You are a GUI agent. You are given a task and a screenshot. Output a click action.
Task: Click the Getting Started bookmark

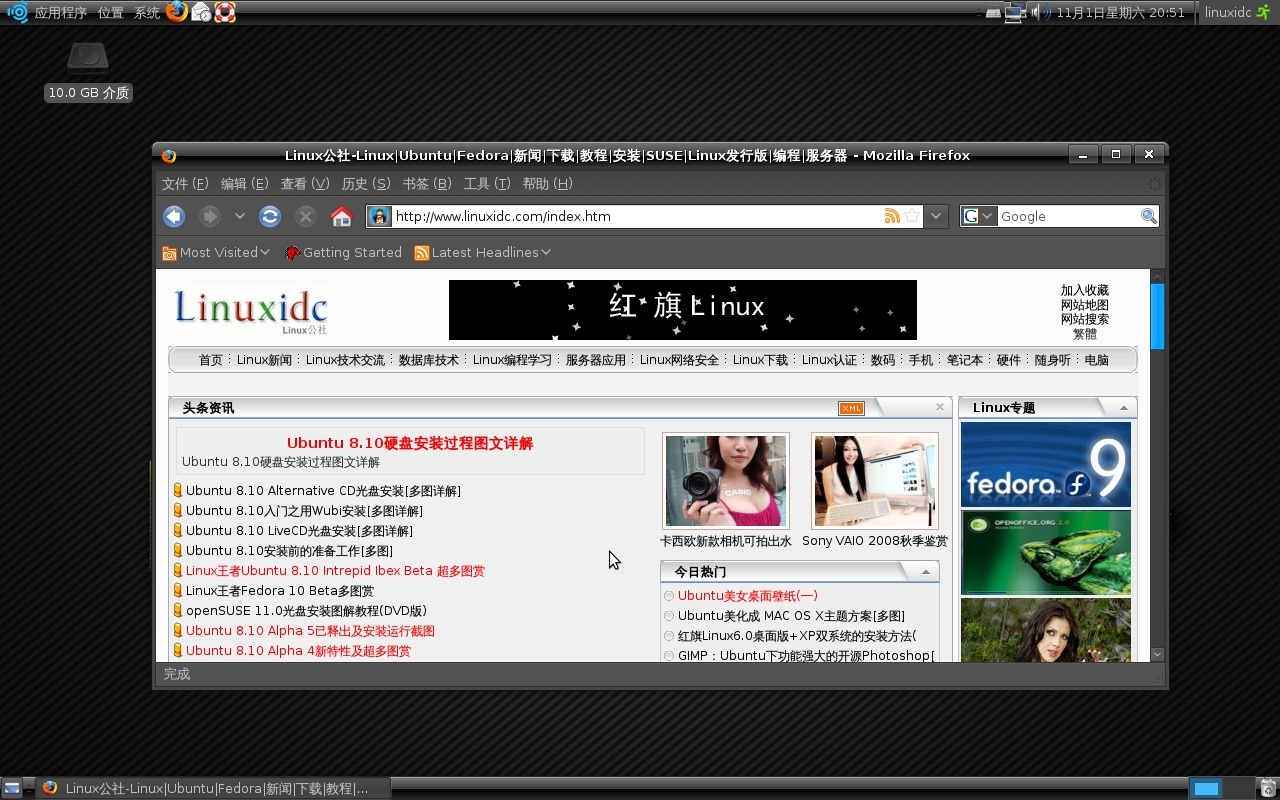click(x=343, y=252)
